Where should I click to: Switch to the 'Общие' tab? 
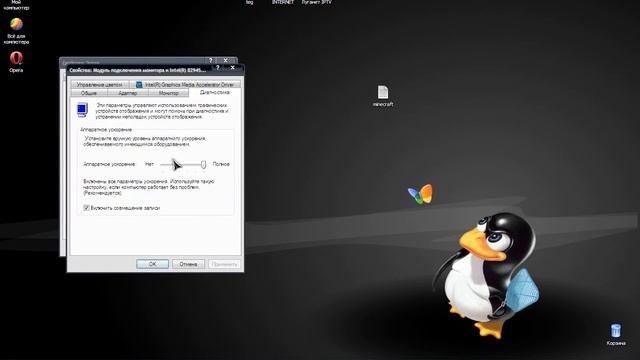pyautogui.click(x=89, y=93)
